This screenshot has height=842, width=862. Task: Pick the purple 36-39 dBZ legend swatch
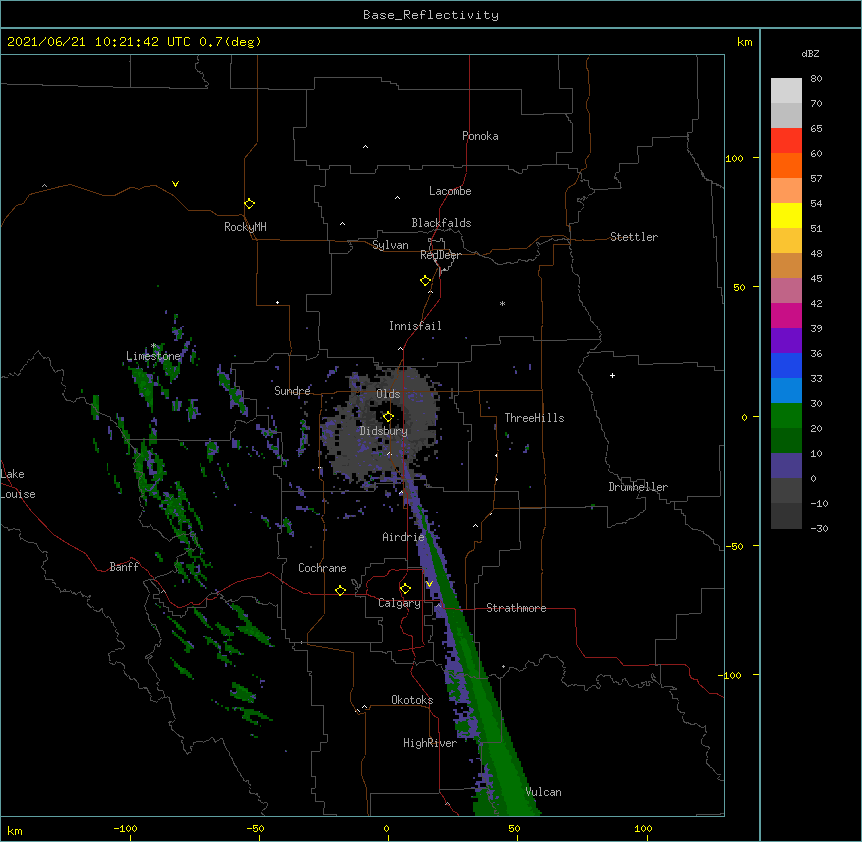point(786,341)
